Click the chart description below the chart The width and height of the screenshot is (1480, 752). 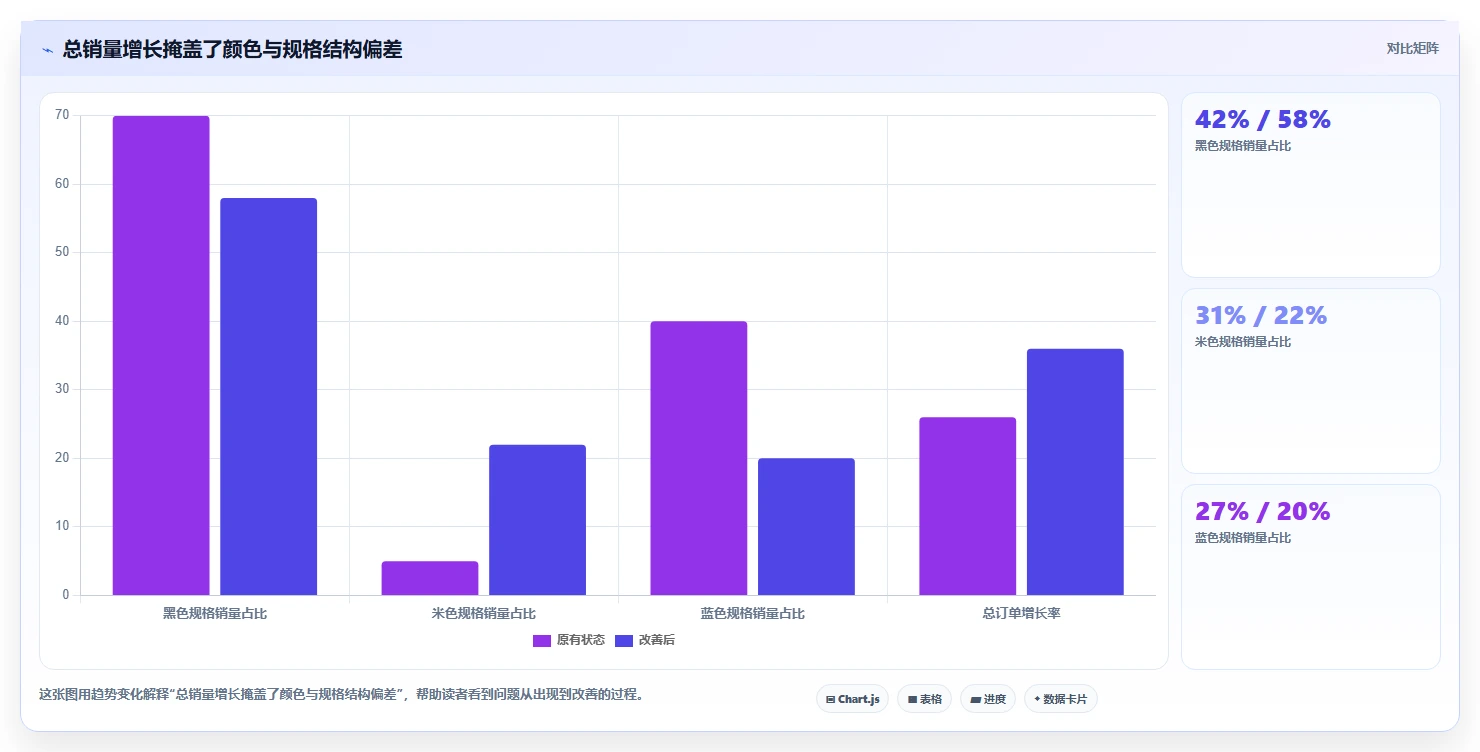pyautogui.click(x=341, y=694)
